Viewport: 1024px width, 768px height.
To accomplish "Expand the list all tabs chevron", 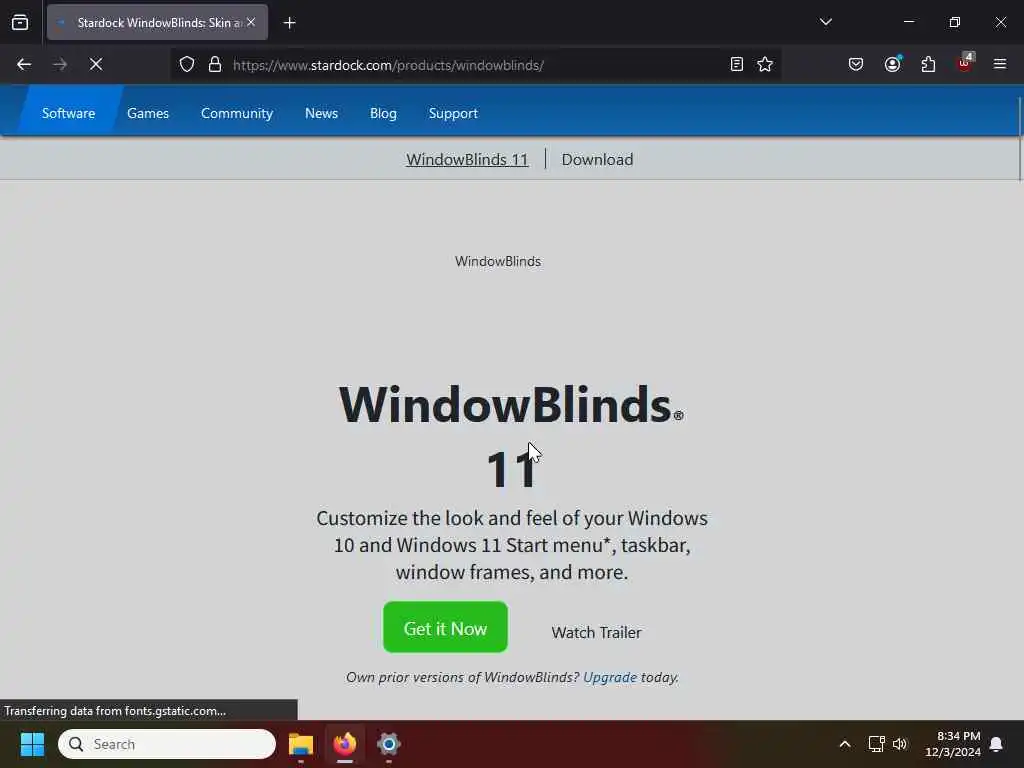I will (825, 22).
